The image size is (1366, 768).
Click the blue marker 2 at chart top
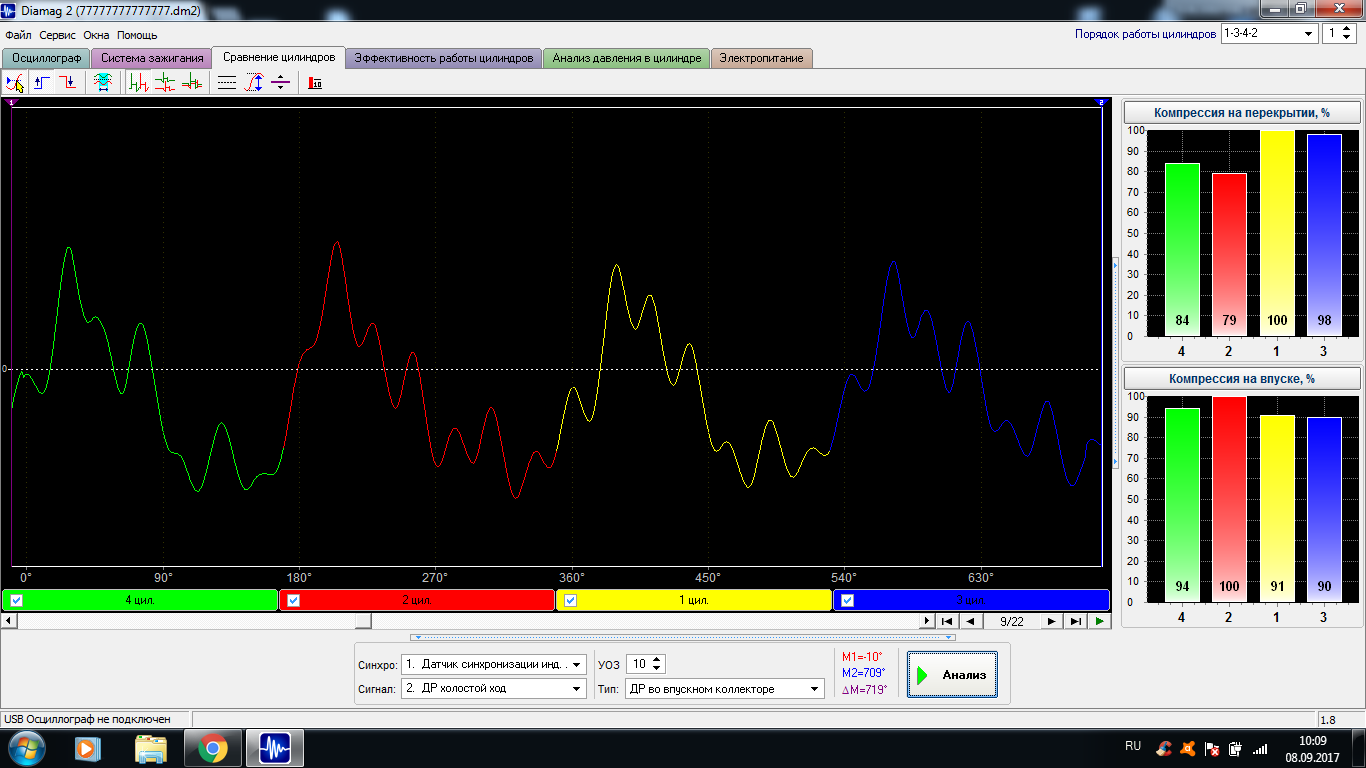coord(1102,102)
